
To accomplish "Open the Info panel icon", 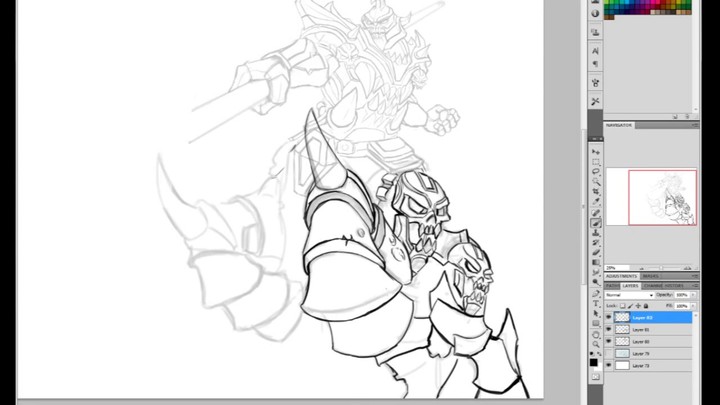I will [596, 13].
